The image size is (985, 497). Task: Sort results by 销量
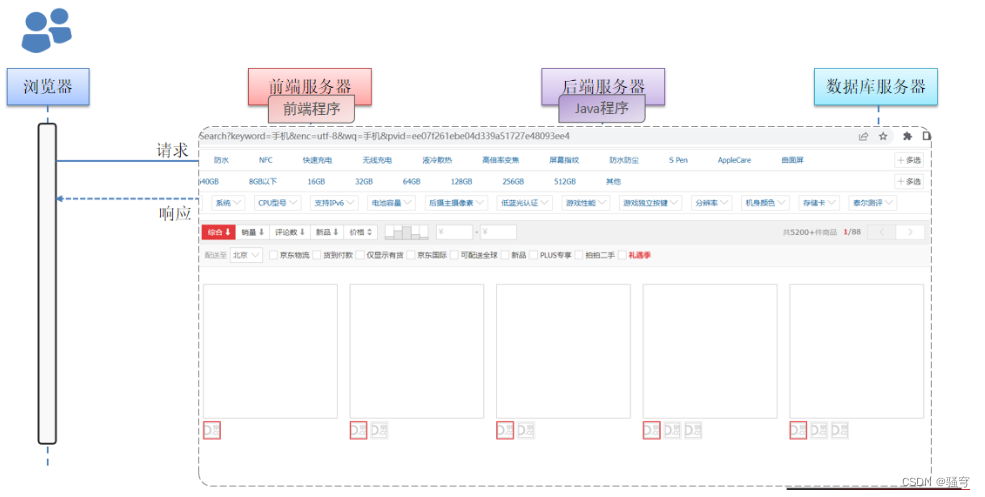click(x=253, y=232)
